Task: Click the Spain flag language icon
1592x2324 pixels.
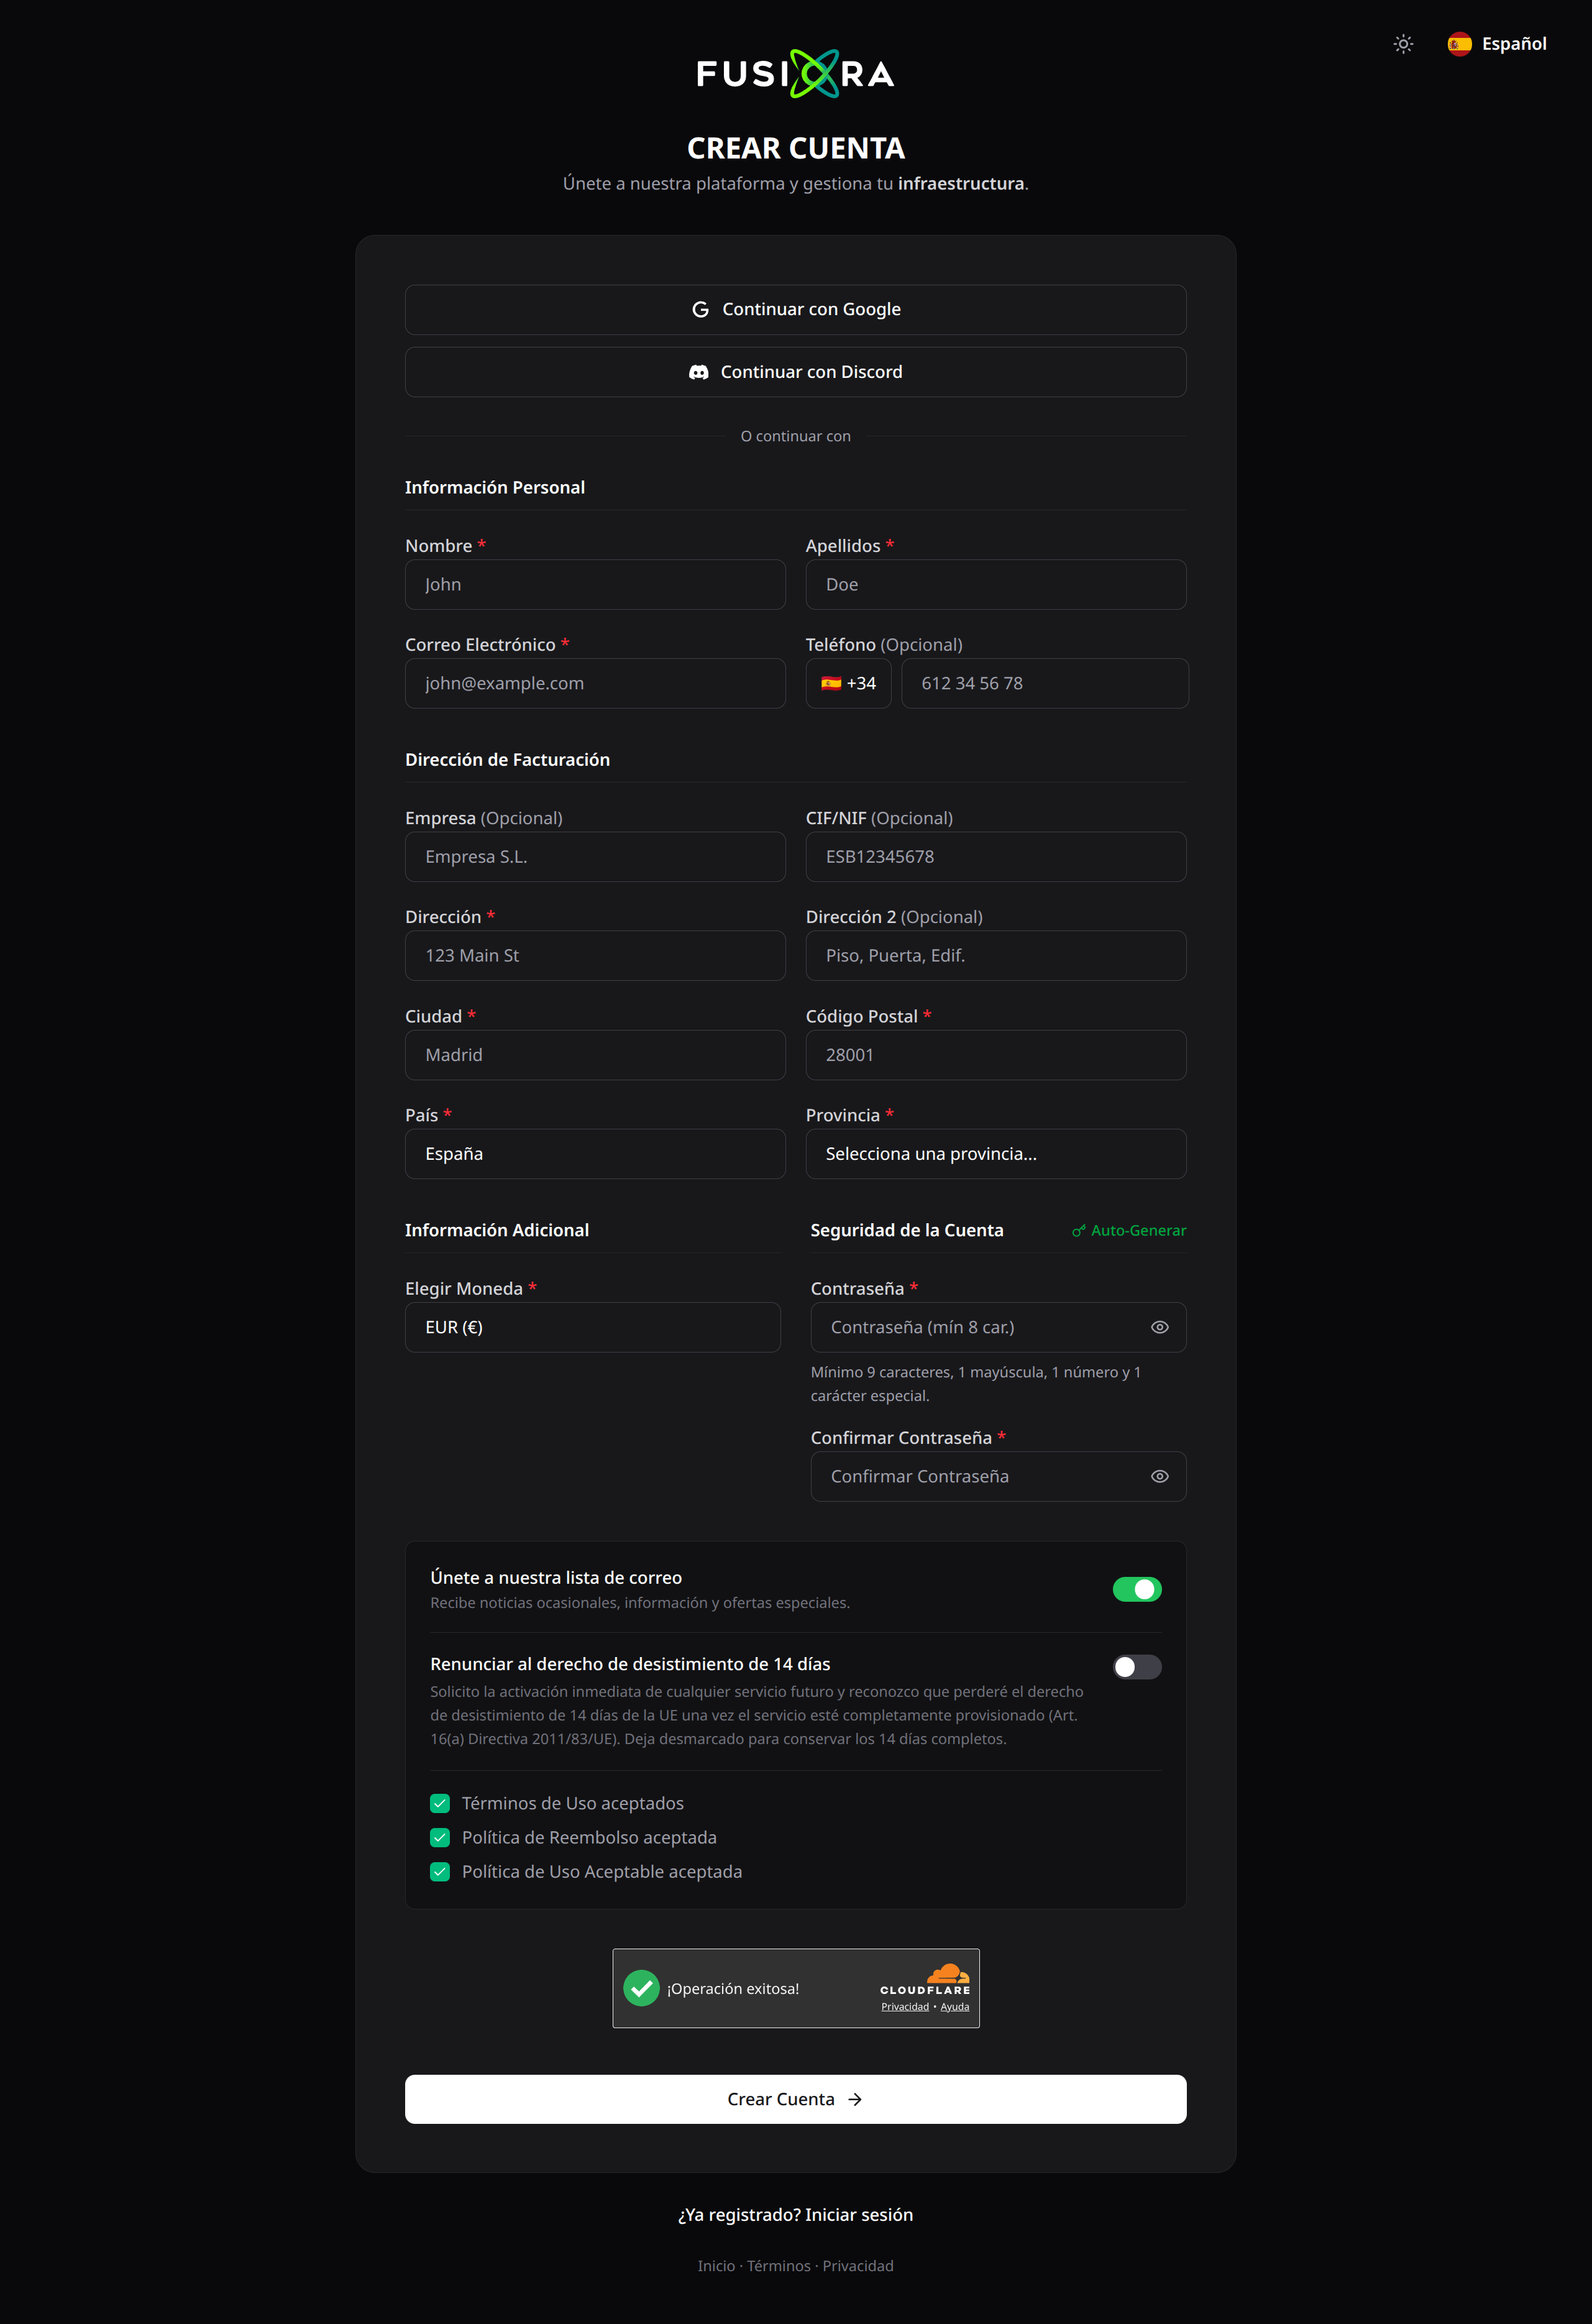Action: coord(1459,44)
